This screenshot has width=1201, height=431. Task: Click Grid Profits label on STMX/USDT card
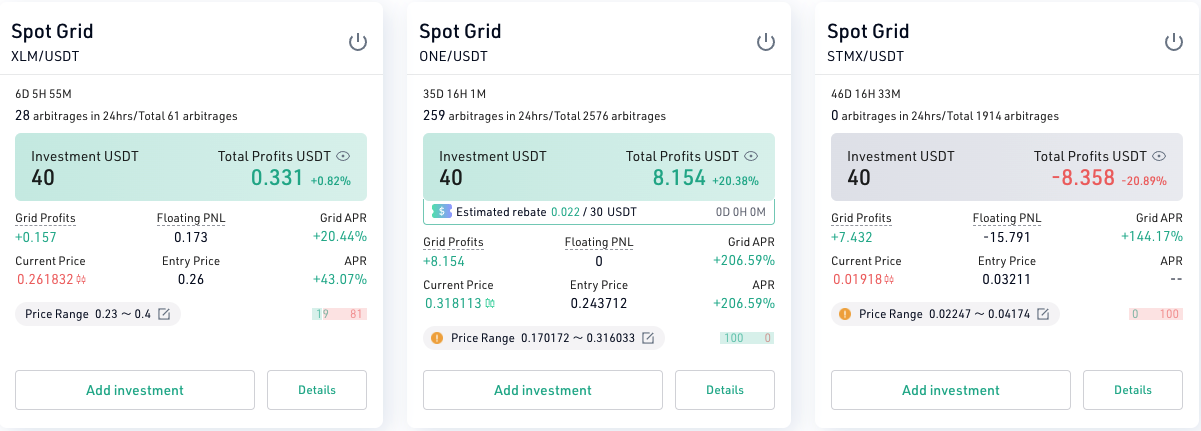pos(861,218)
